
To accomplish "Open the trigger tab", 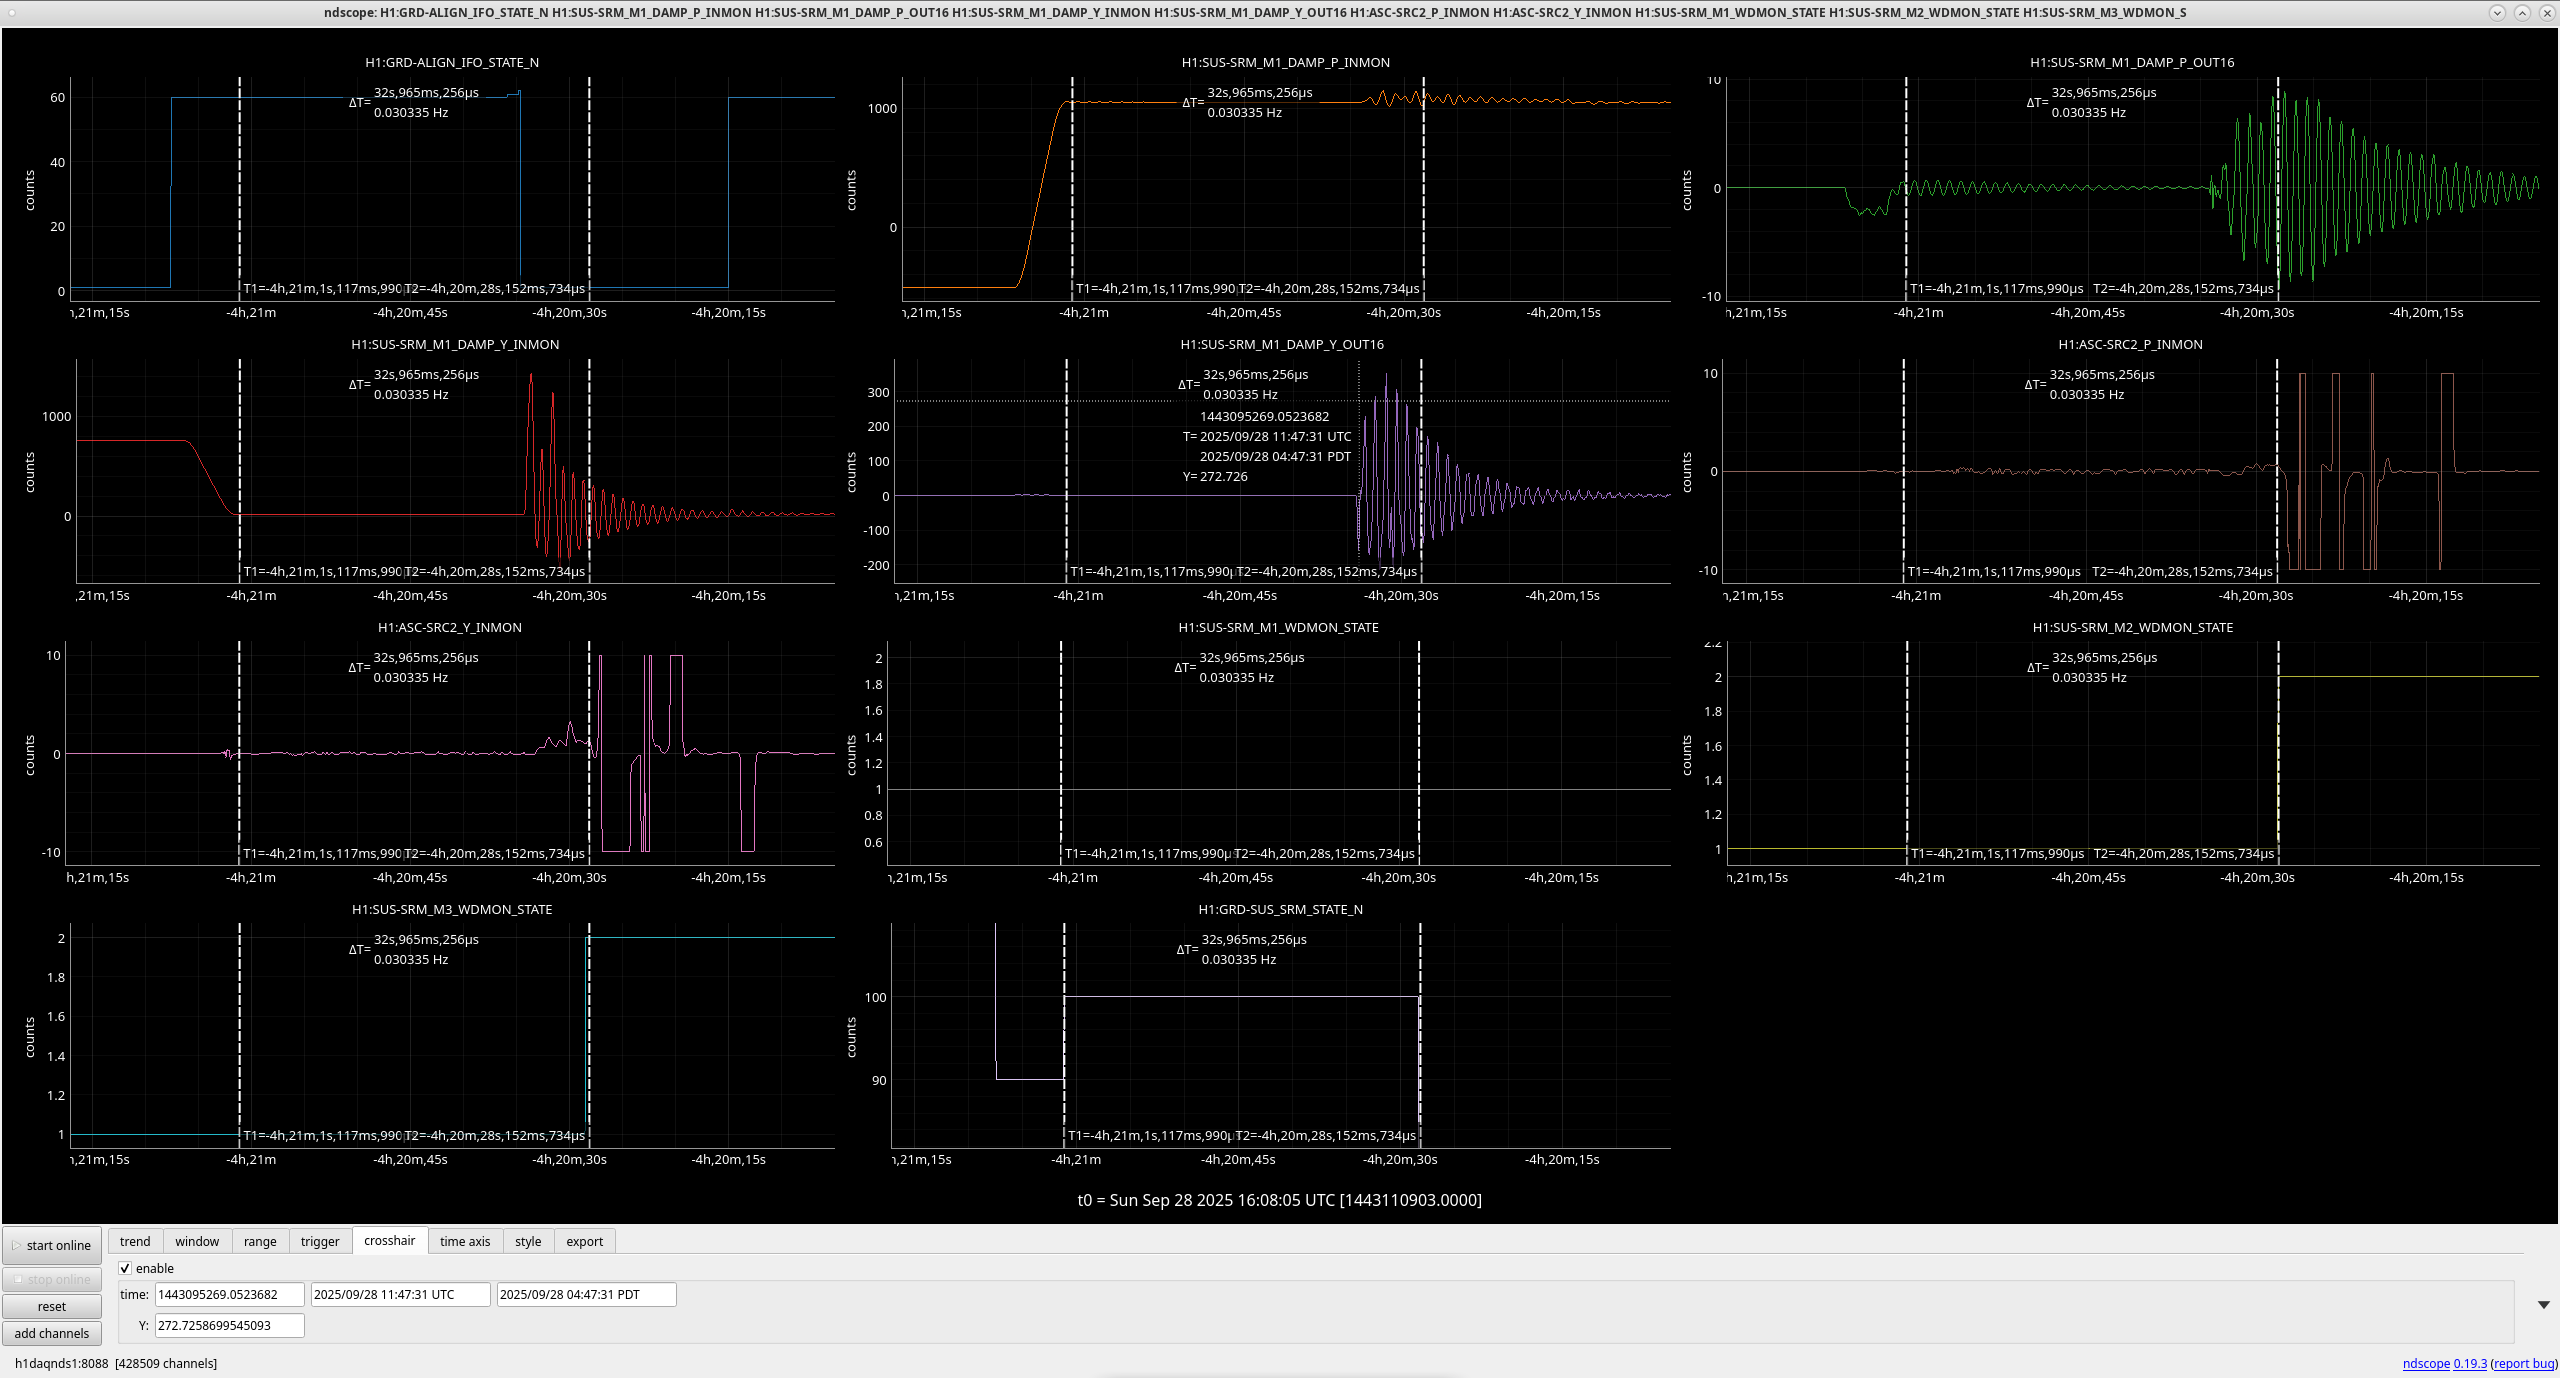I will tap(320, 1241).
